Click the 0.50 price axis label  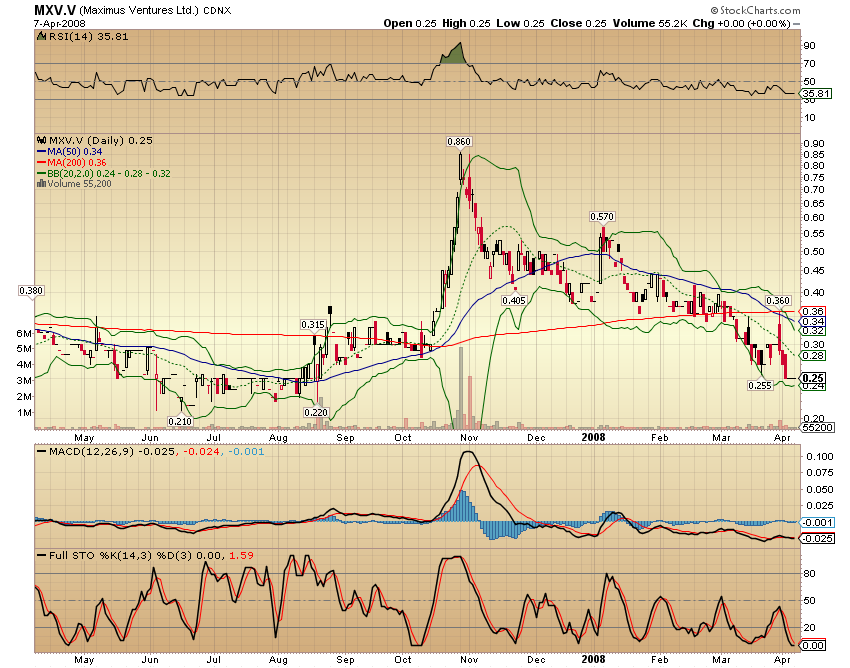pos(815,252)
